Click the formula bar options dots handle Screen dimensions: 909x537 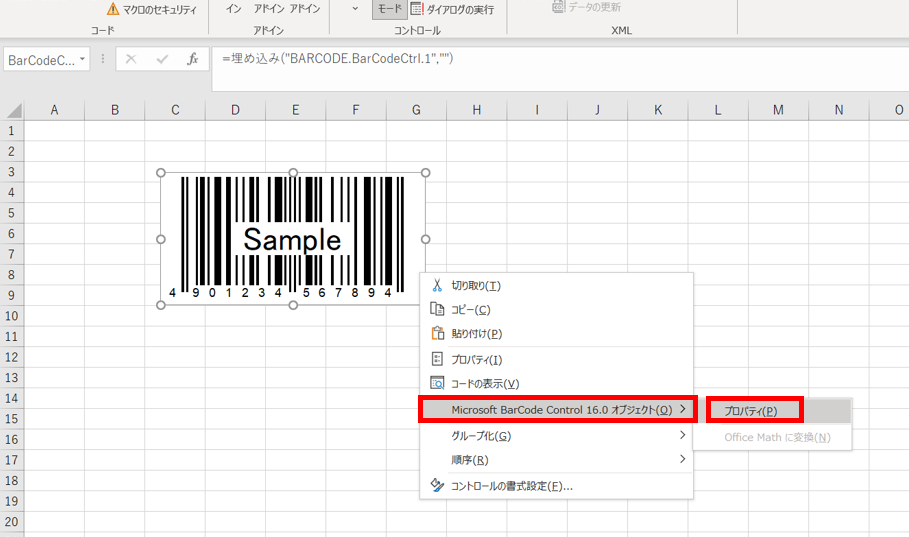coord(103,59)
